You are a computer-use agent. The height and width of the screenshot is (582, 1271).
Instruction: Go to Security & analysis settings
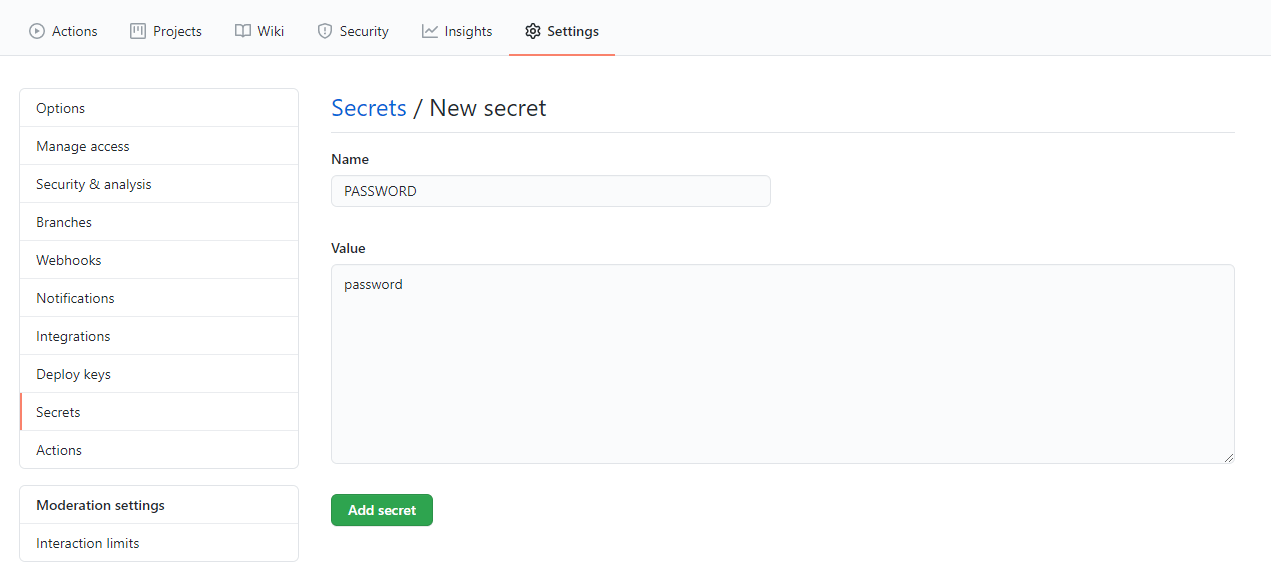(93, 183)
